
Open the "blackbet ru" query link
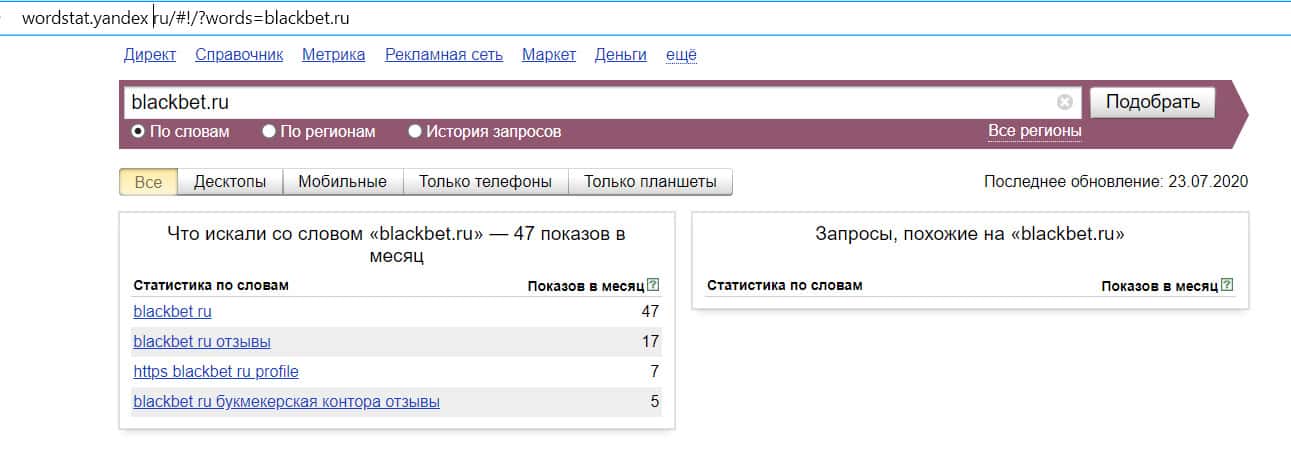(172, 311)
